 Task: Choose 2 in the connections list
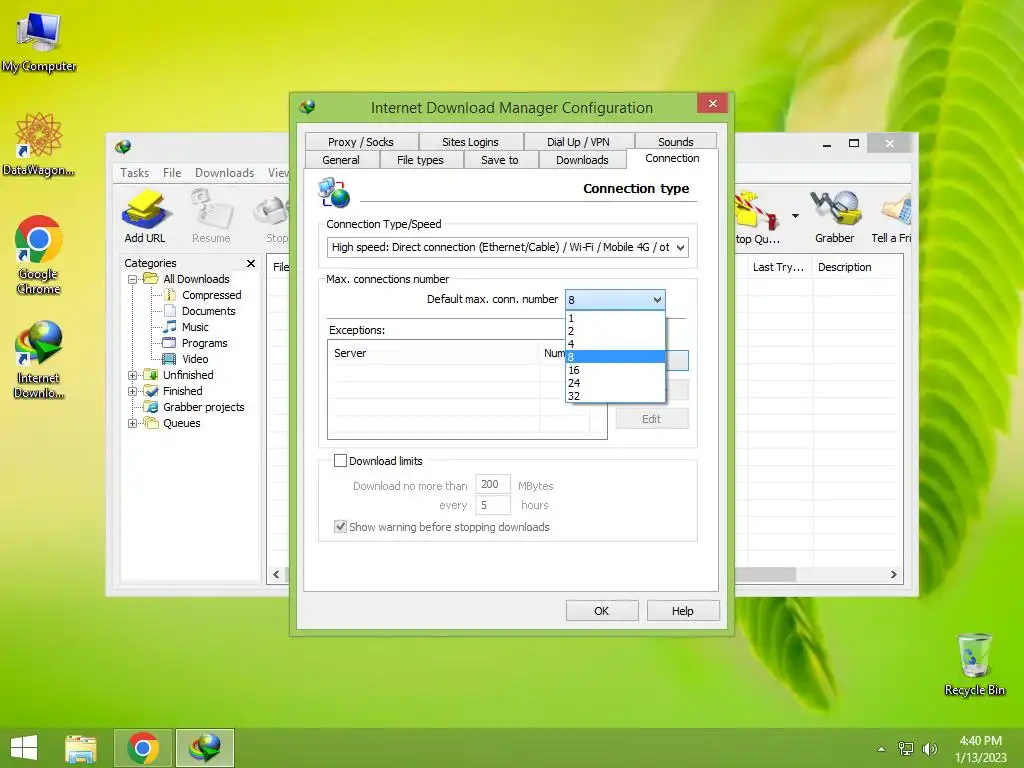[x=615, y=331]
